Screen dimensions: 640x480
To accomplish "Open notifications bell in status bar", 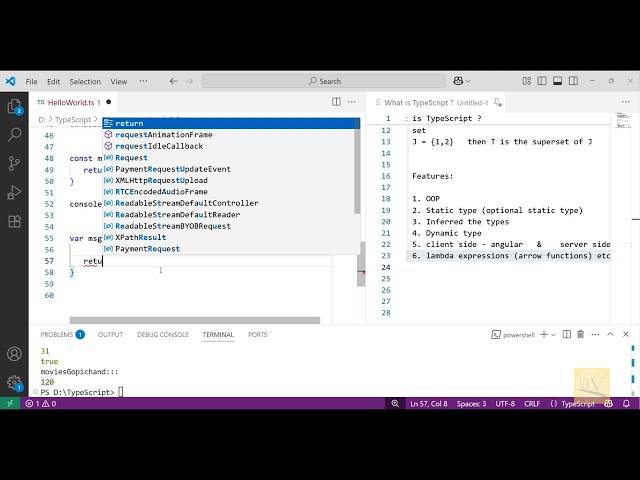I will click(x=626, y=404).
